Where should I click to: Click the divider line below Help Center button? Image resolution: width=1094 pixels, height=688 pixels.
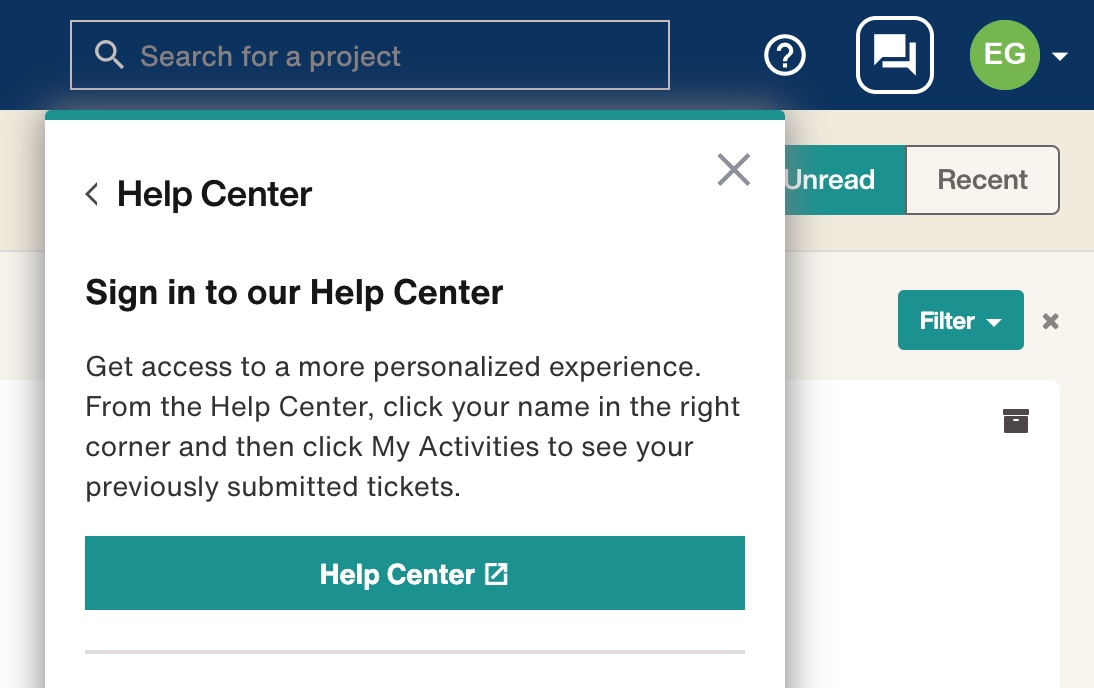point(414,651)
